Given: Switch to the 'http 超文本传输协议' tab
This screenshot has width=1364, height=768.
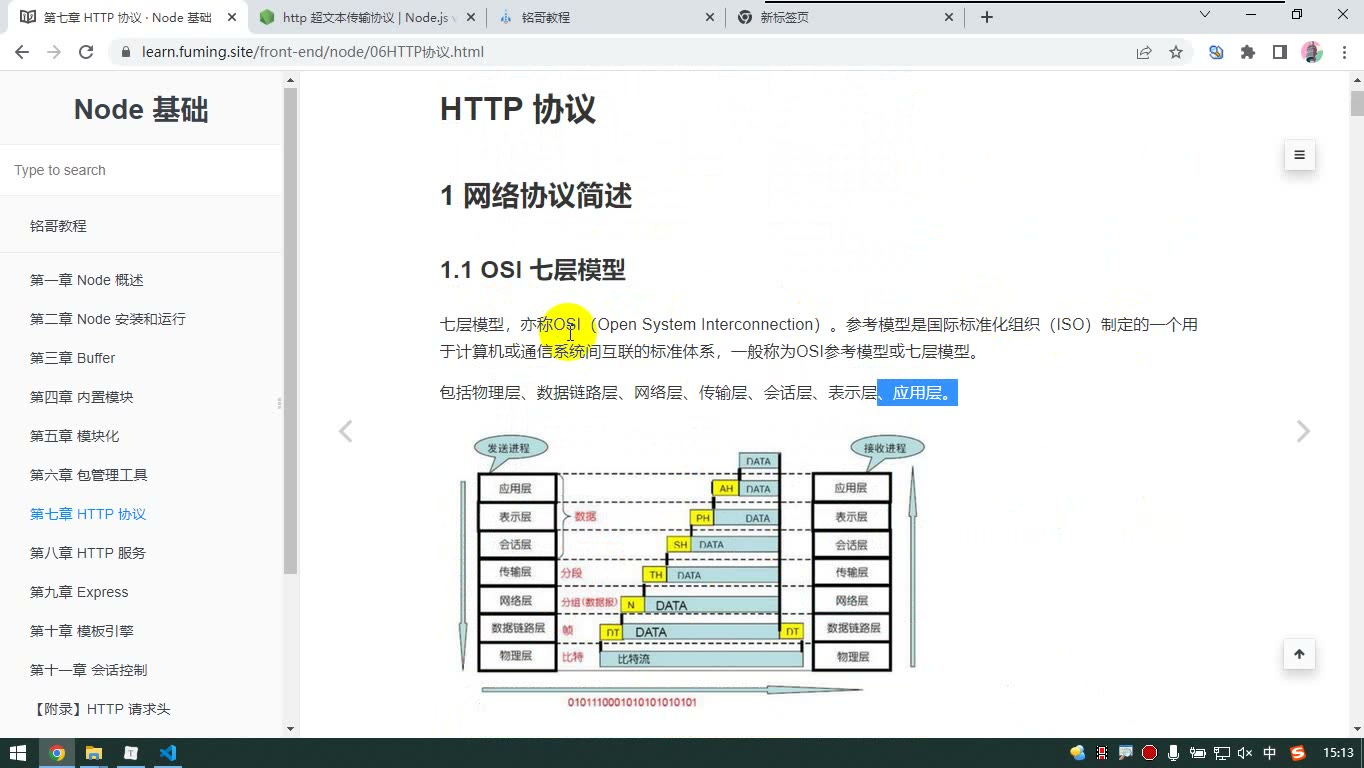Looking at the screenshot, I should pos(368,17).
